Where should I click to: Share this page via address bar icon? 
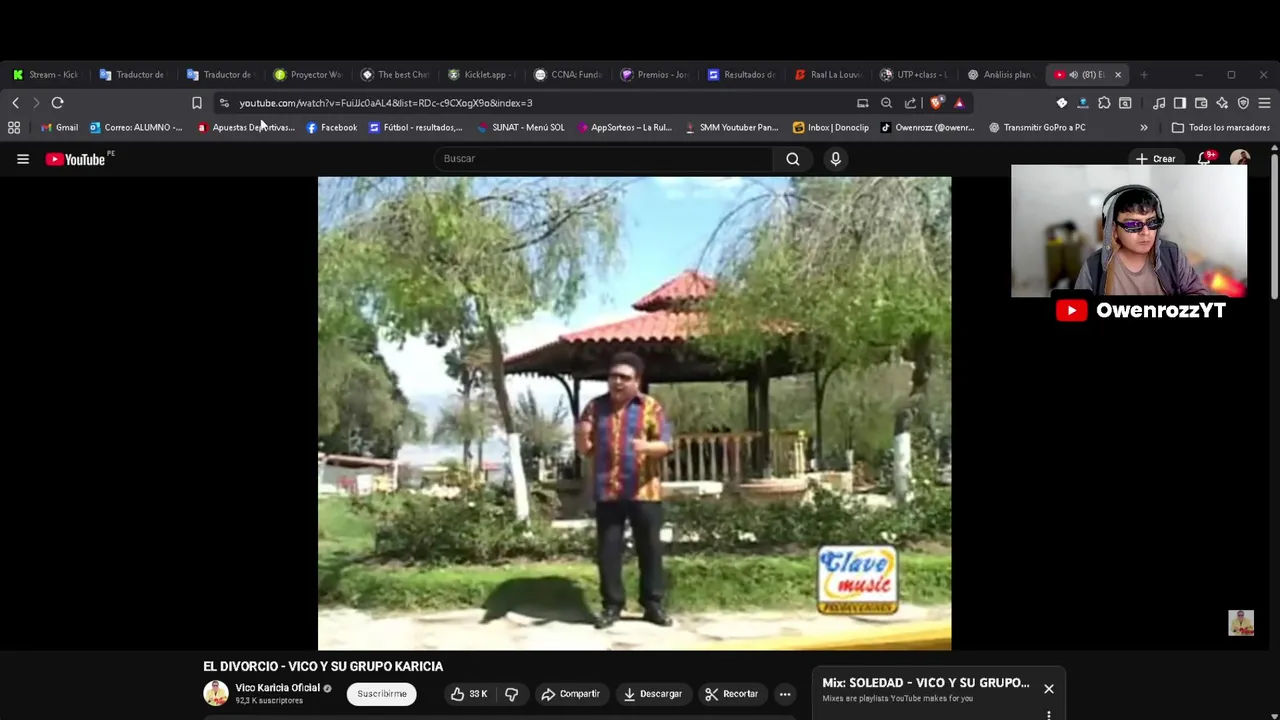click(910, 103)
